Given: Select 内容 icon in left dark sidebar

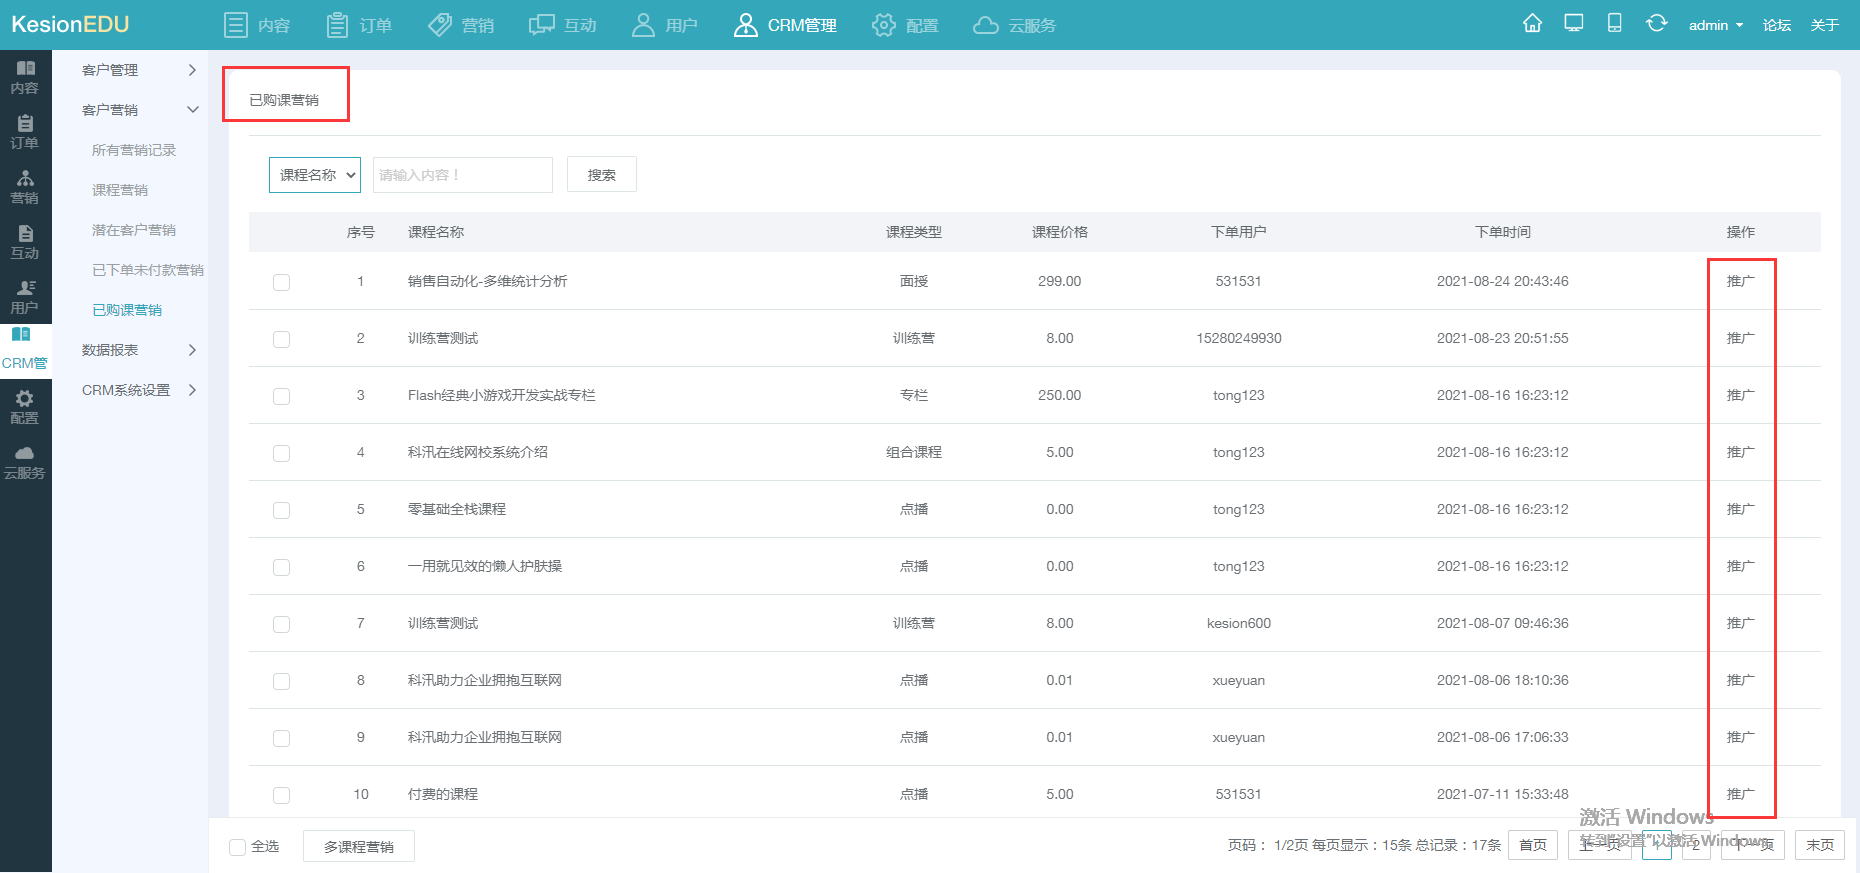Looking at the screenshot, I should pyautogui.click(x=25, y=77).
